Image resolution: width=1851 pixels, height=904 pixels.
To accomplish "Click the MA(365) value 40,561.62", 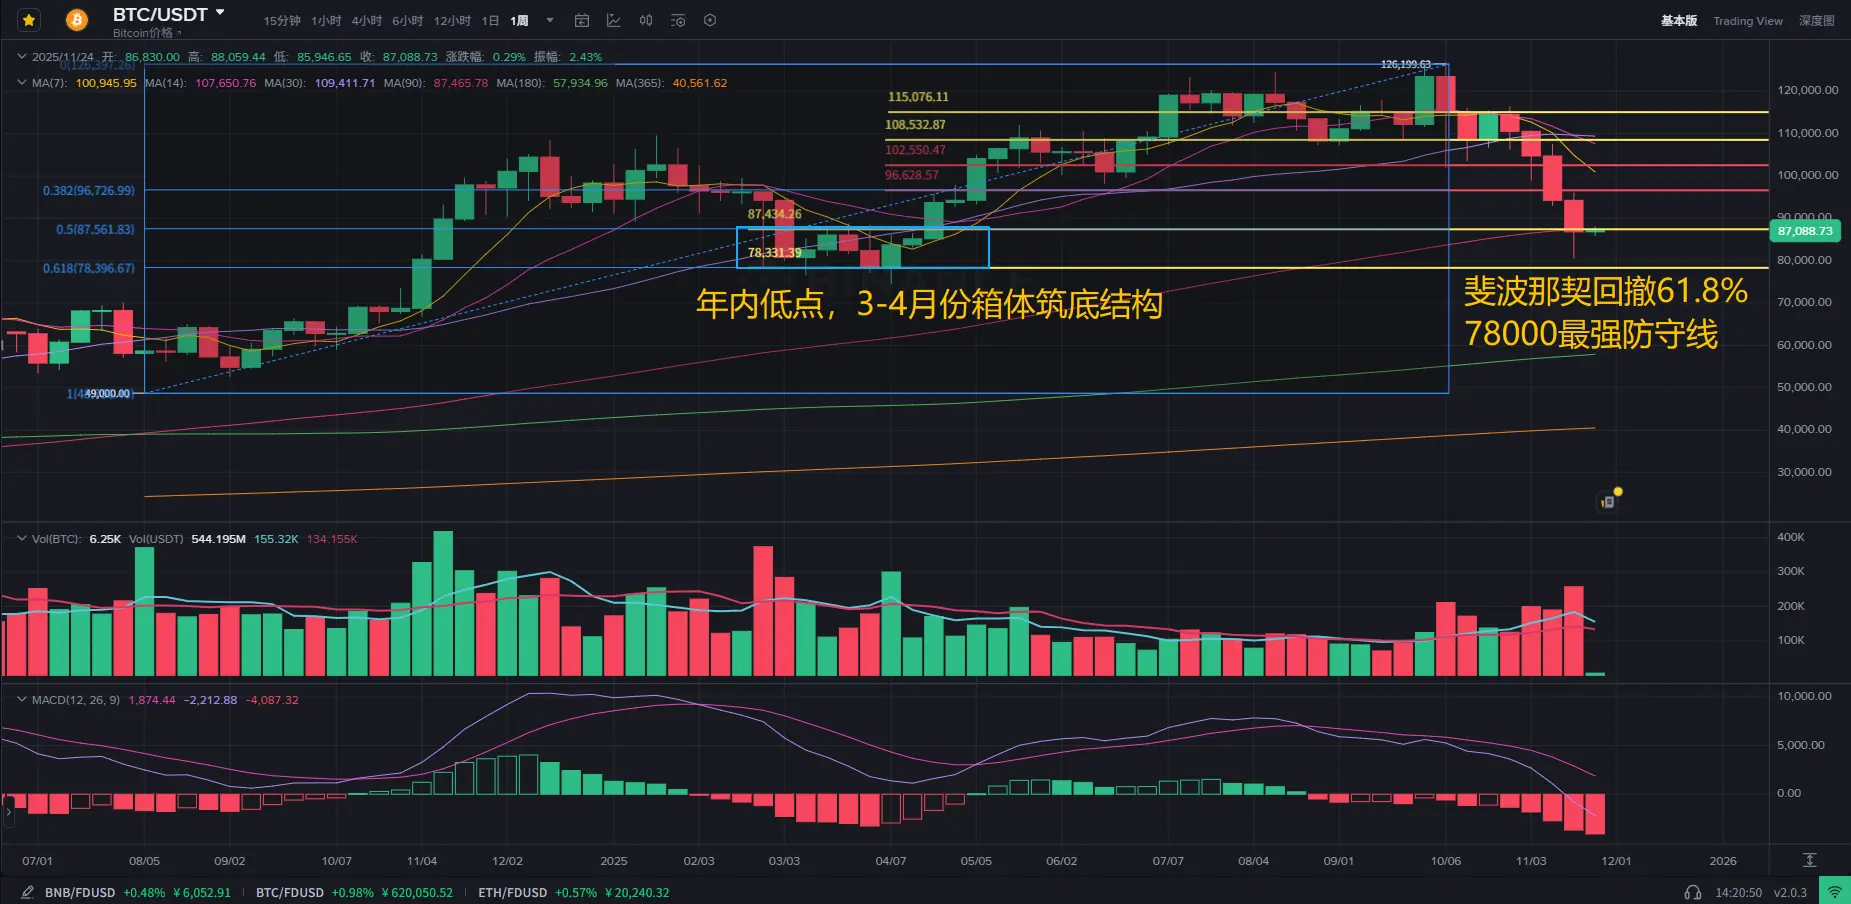I will (x=700, y=83).
